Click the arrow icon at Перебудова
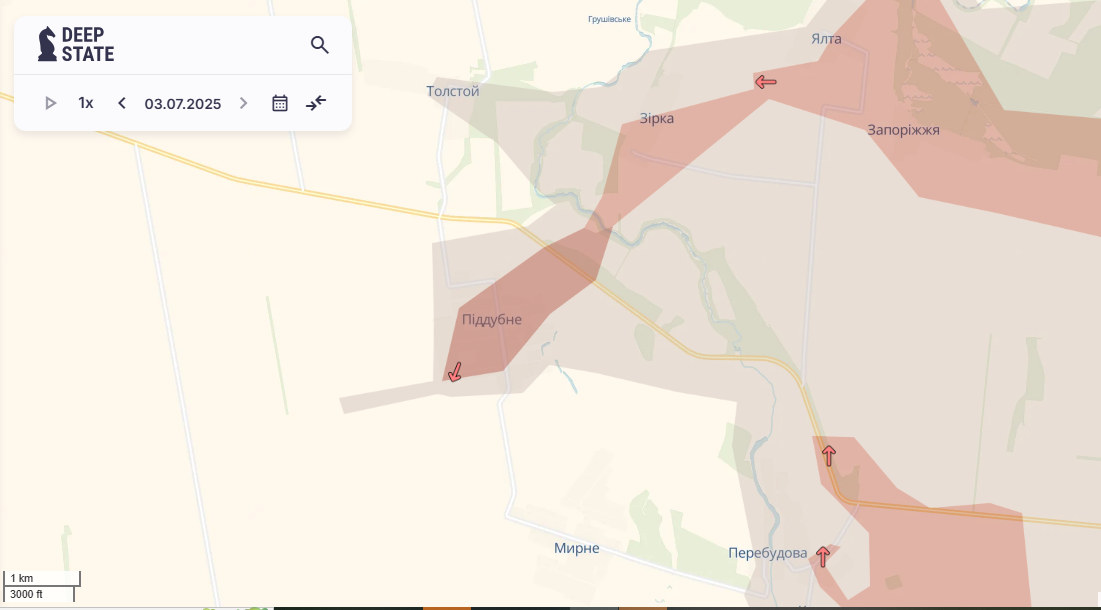The image size is (1101, 610). (x=823, y=557)
